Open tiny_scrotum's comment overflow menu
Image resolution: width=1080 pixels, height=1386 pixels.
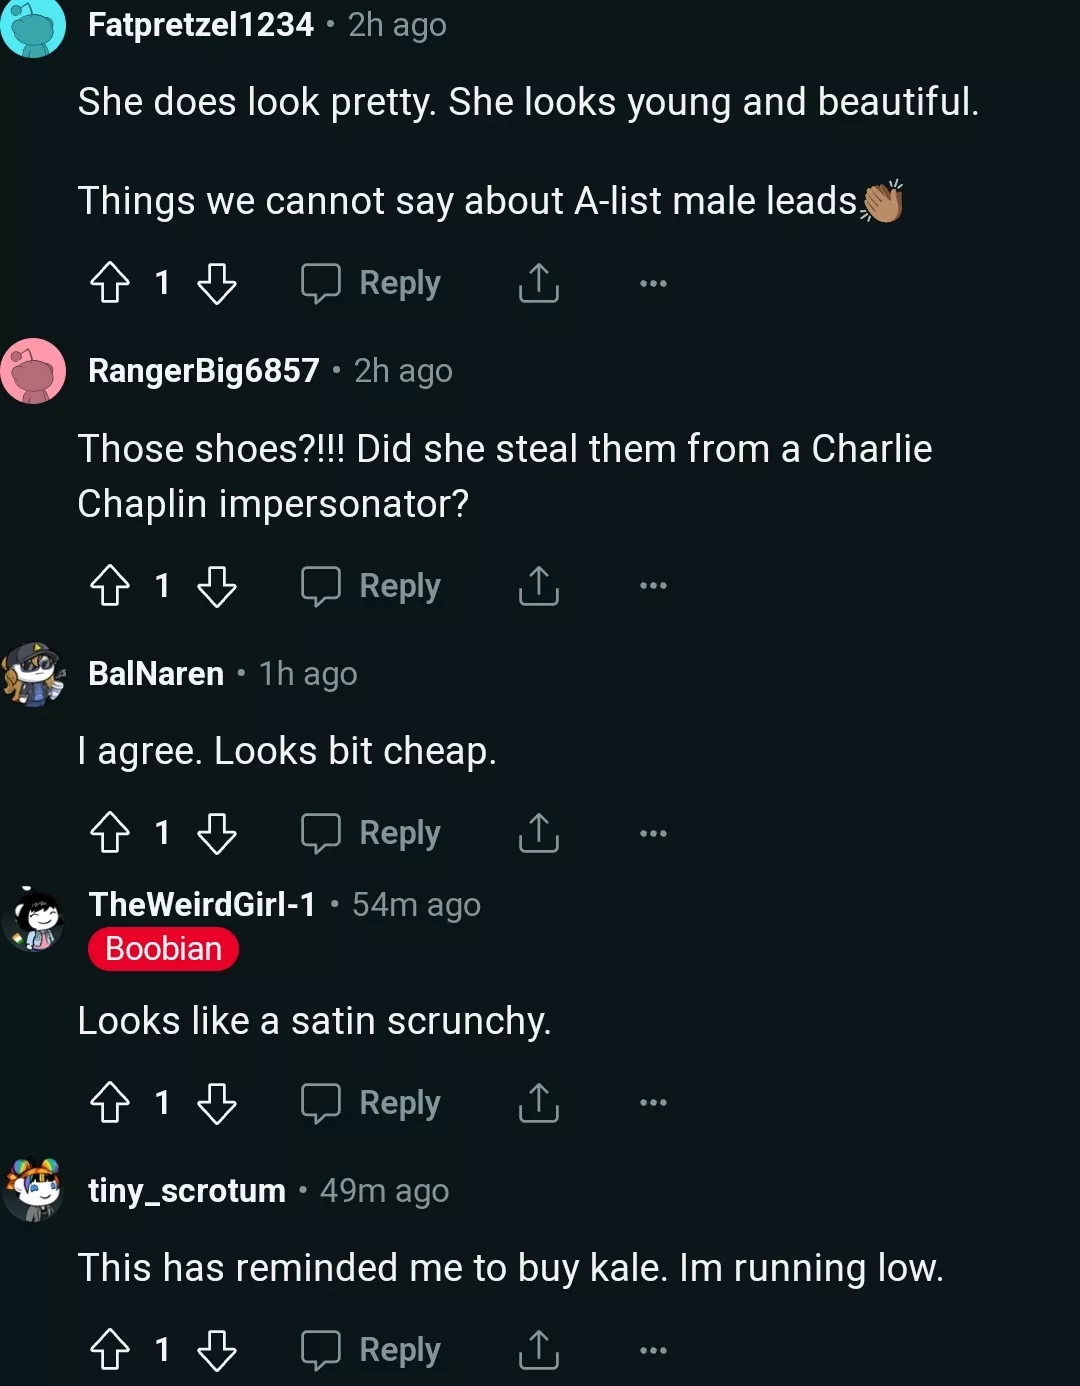(x=651, y=1350)
